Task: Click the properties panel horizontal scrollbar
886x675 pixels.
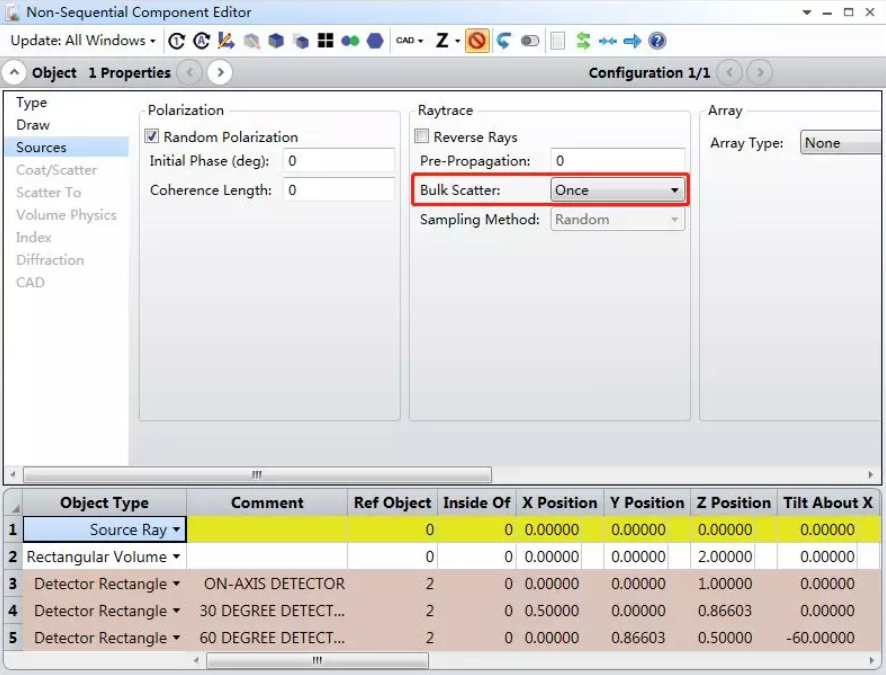Action: (x=257, y=475)
